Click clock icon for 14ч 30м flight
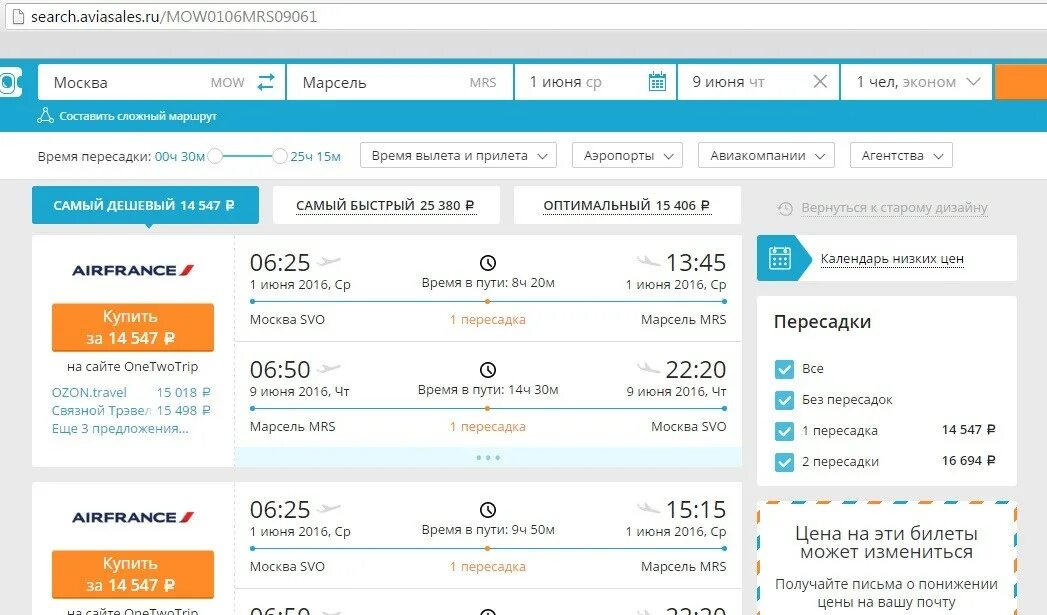 tap(488, 369)
